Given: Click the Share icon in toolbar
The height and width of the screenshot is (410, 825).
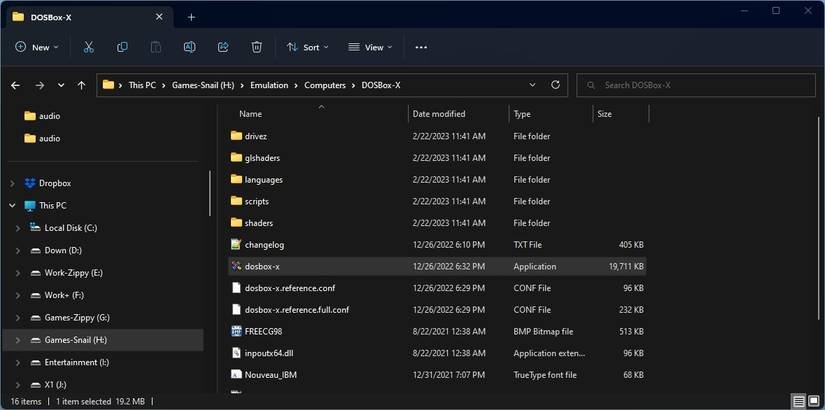Looking at the screenshot, I should tap(223, 47).
